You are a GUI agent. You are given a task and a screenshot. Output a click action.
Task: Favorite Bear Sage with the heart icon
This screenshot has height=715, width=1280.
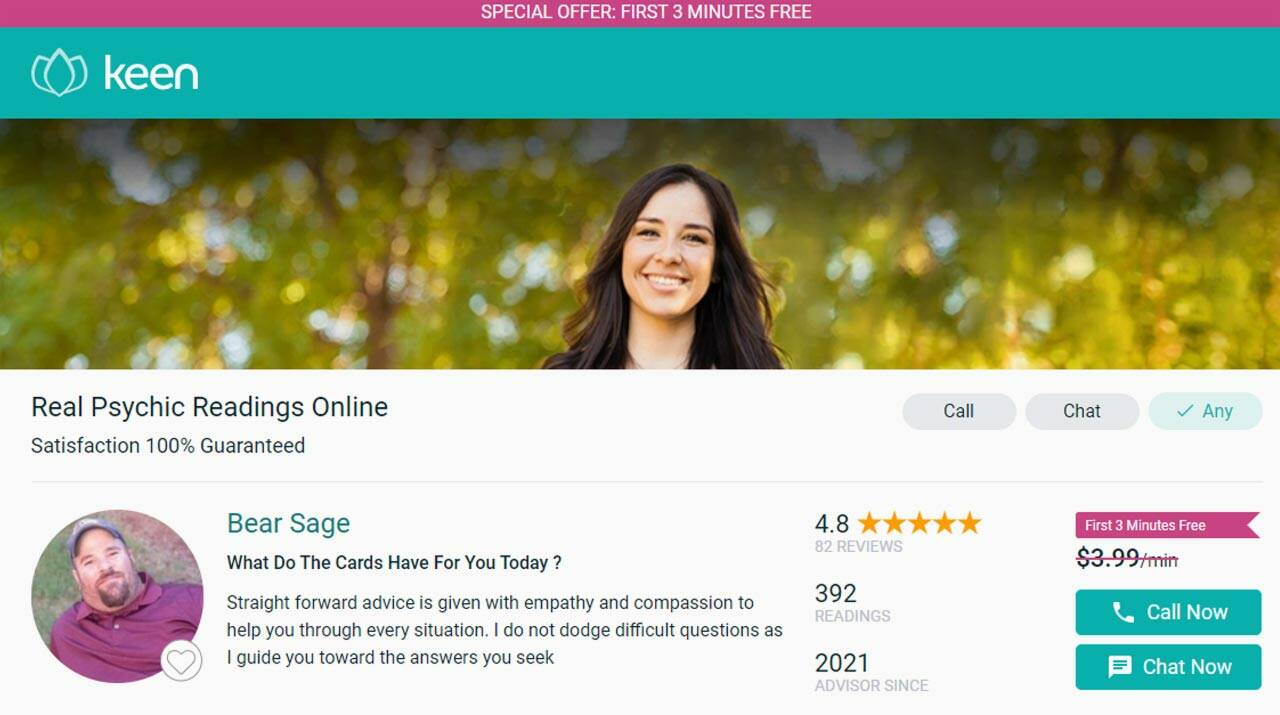pyautogui.click(x=181, y=661)
